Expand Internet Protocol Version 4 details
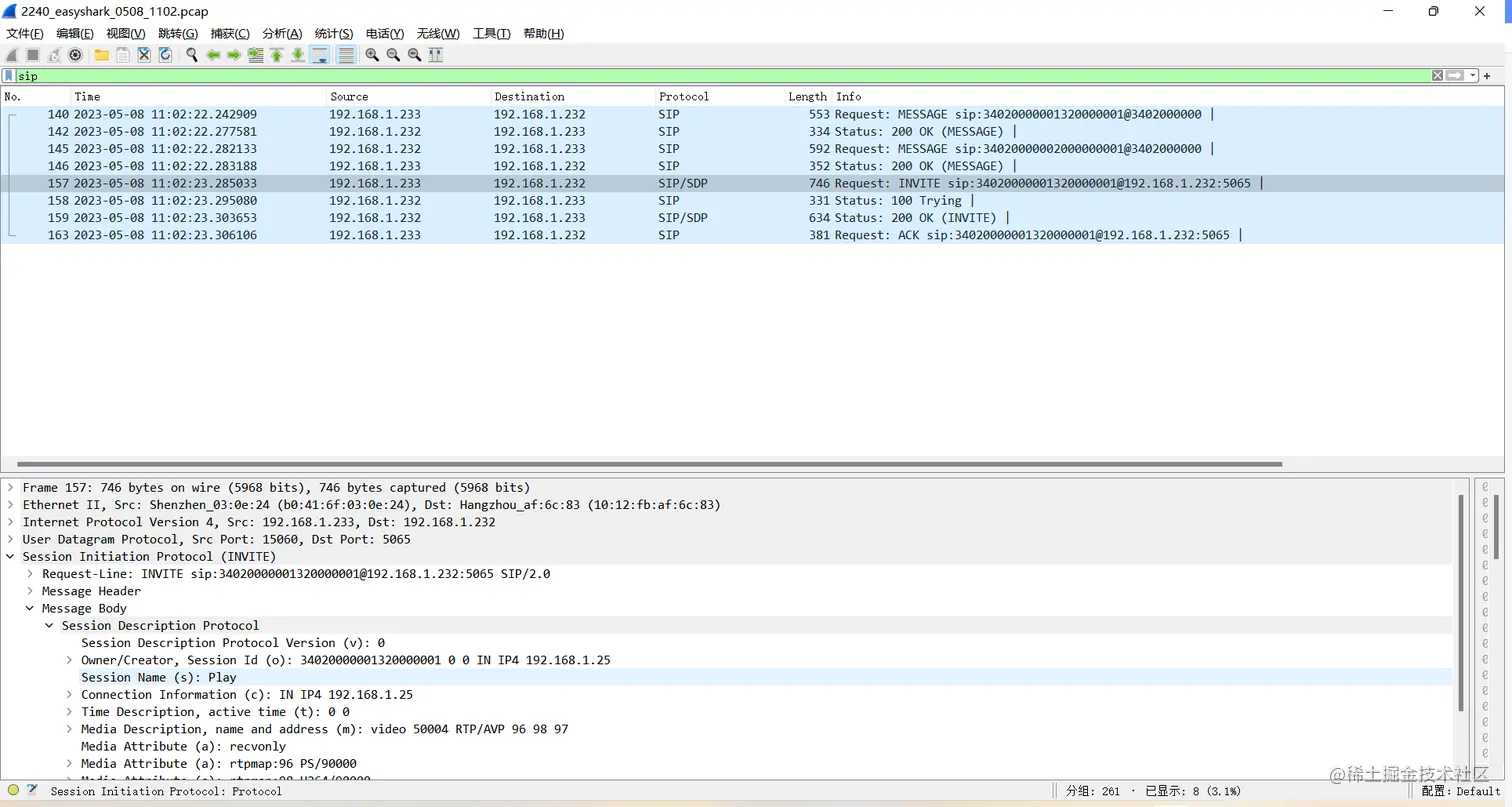1512x807 pixels. 11,522
